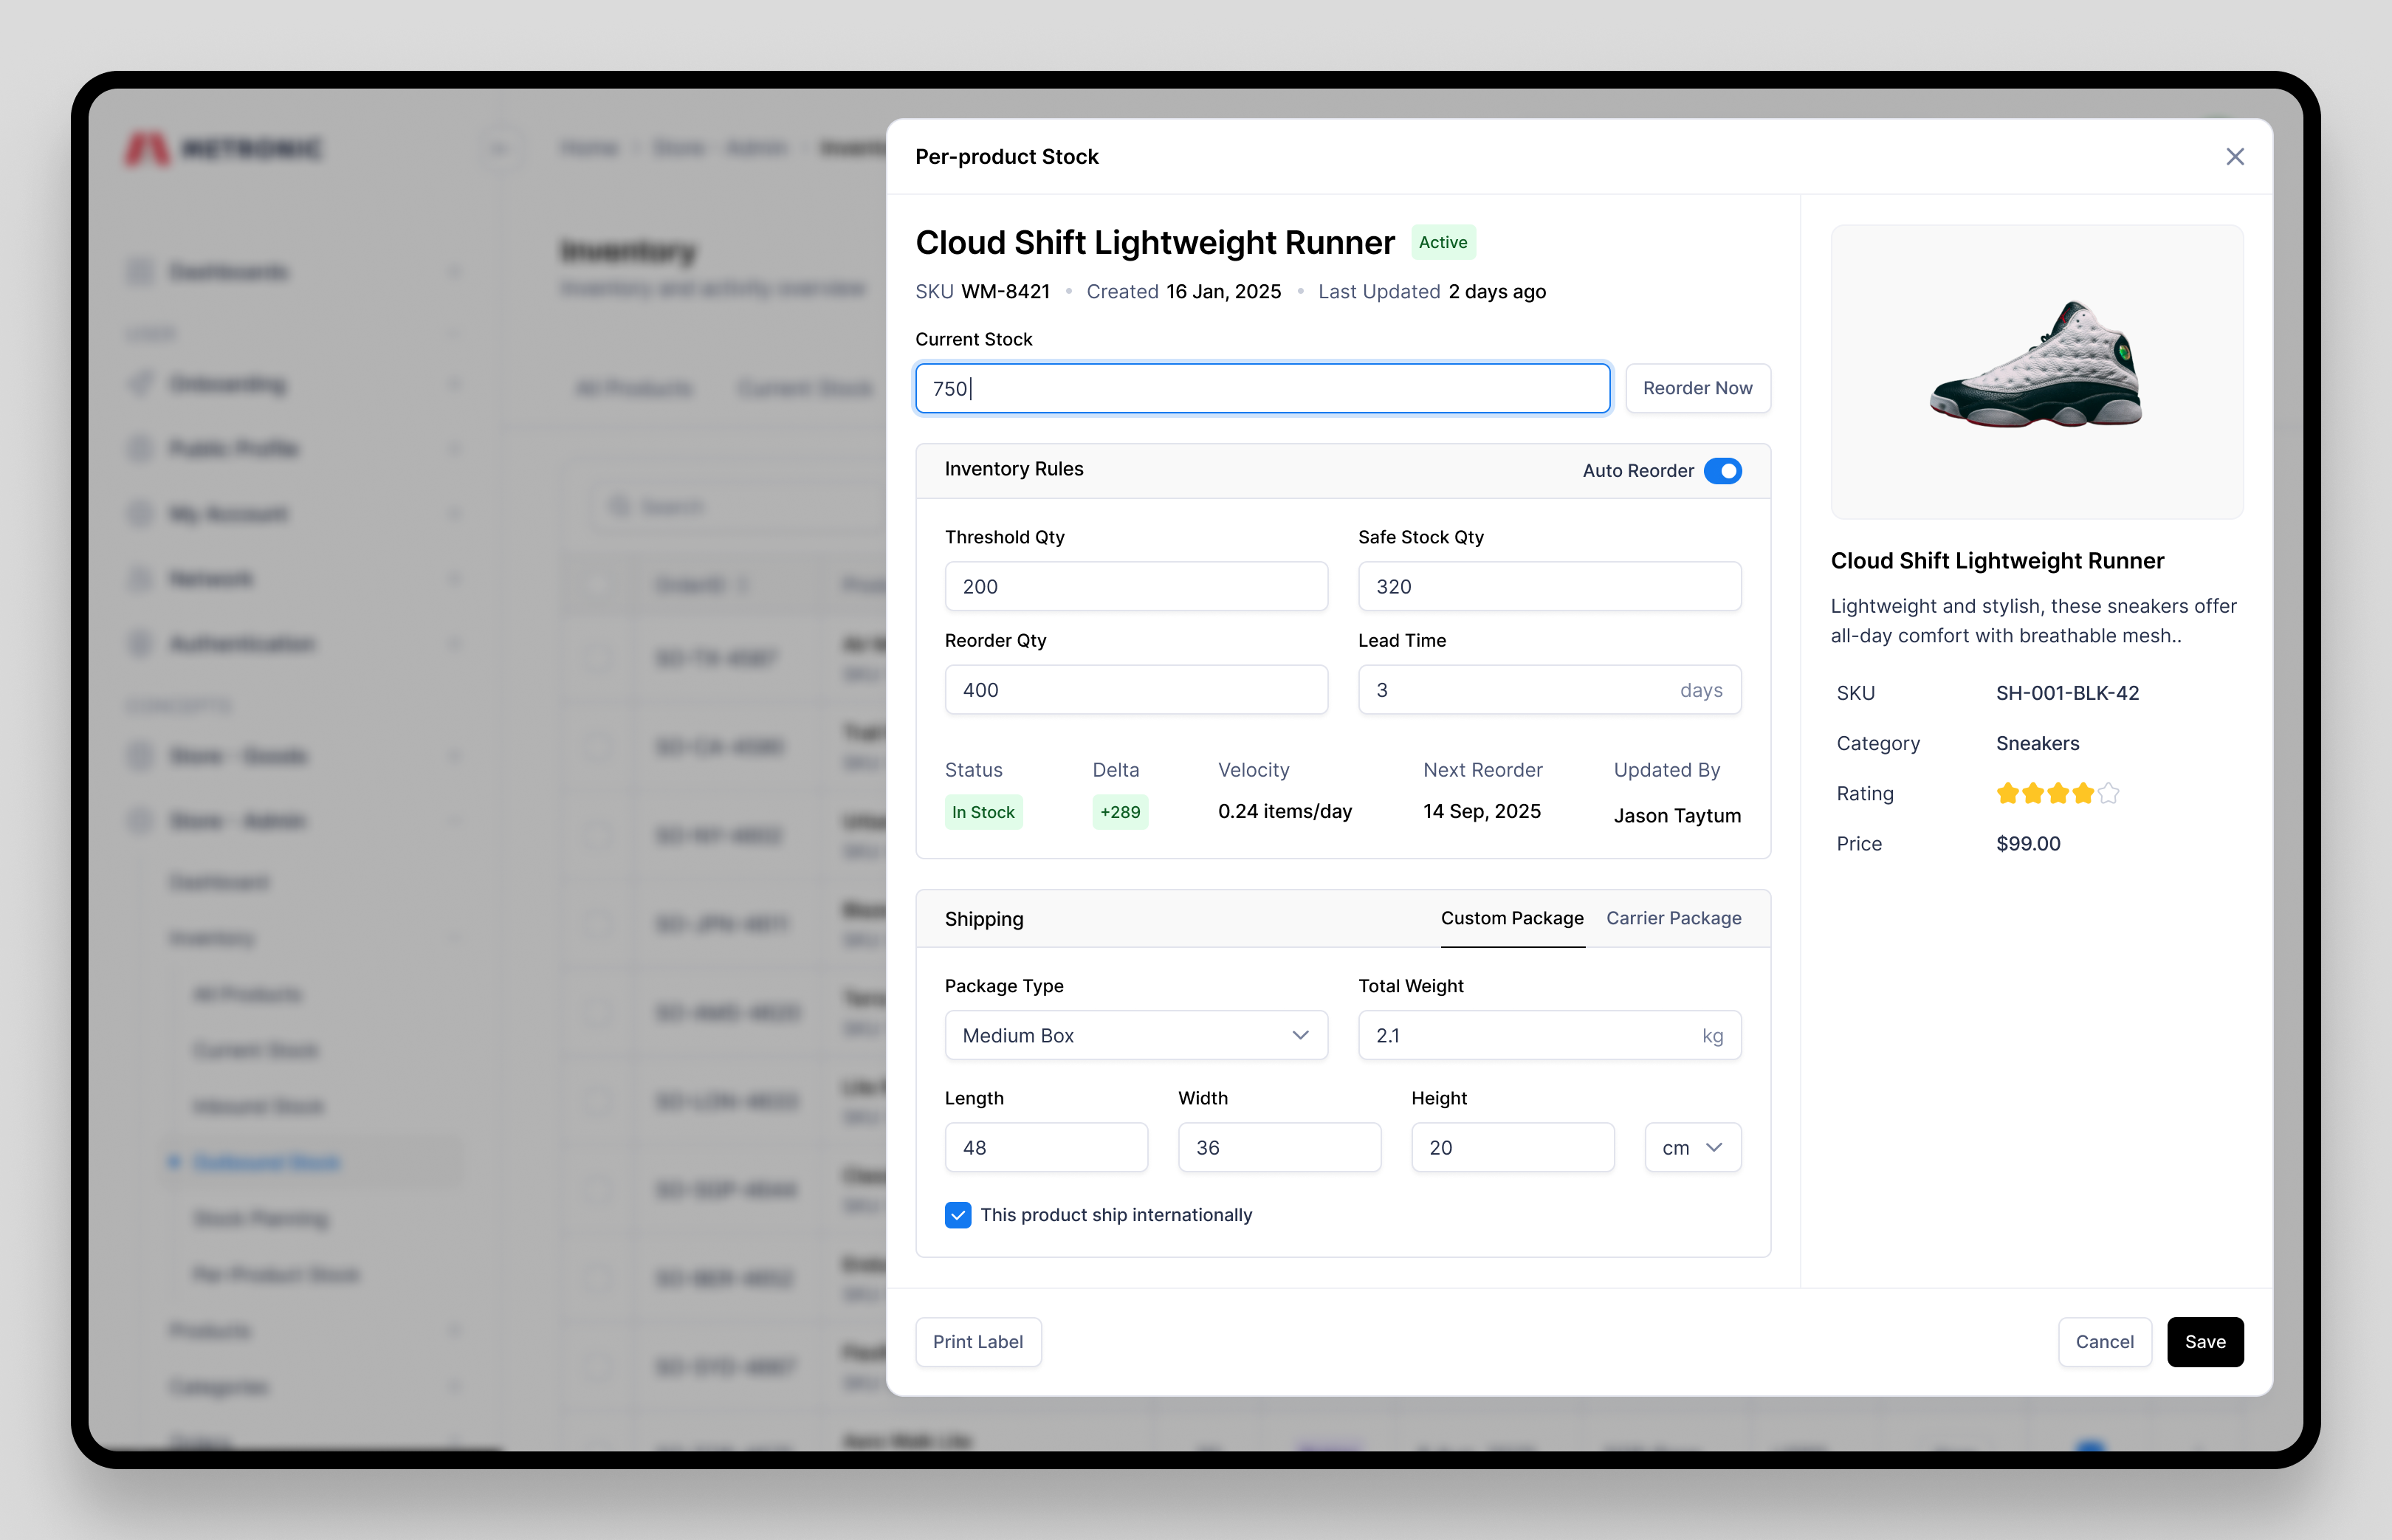Click Cancel in the dialog footer

(2103, 1342)
